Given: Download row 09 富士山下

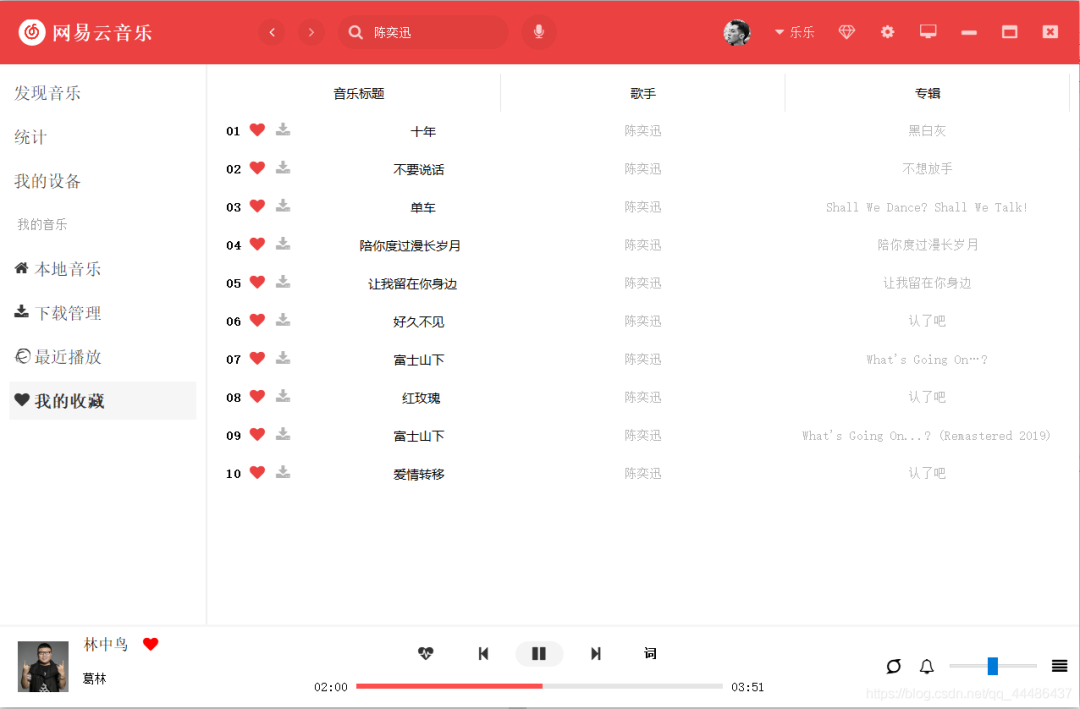Looking at the screenshot, I should click(283, 434).
